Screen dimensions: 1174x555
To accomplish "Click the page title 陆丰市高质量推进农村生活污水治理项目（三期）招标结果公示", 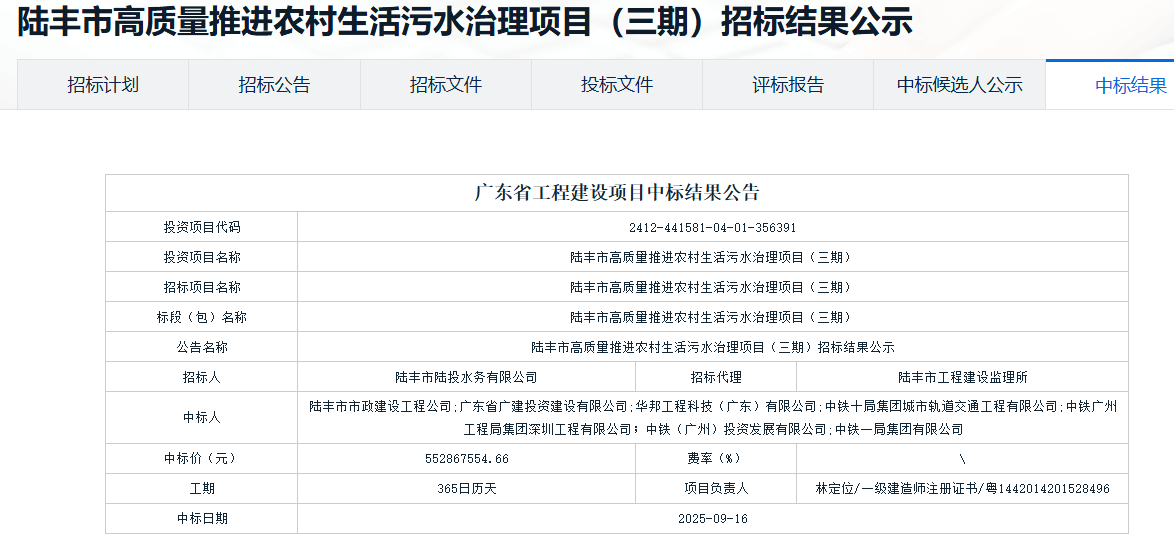I will coord(464,22).
